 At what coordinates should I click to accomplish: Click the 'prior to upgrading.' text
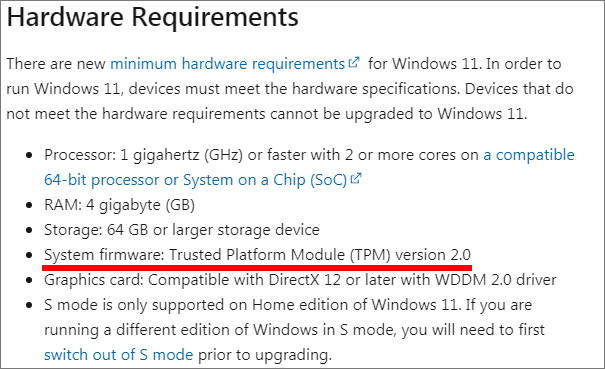[x=265, y=355]
